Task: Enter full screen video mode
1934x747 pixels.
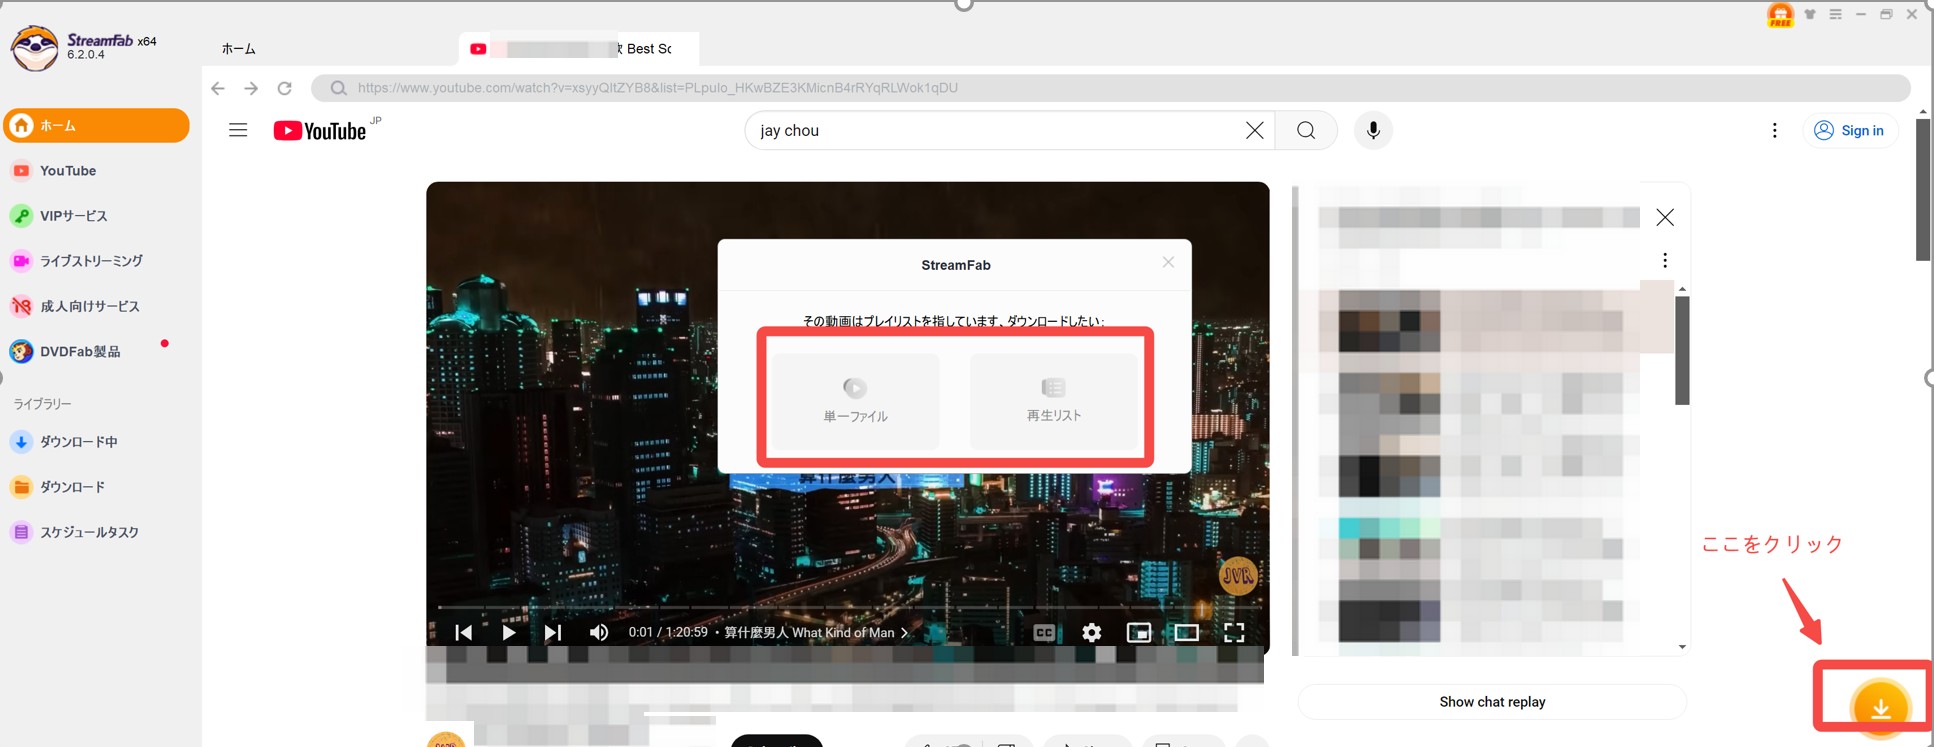Action: [x=1234, y=632]
